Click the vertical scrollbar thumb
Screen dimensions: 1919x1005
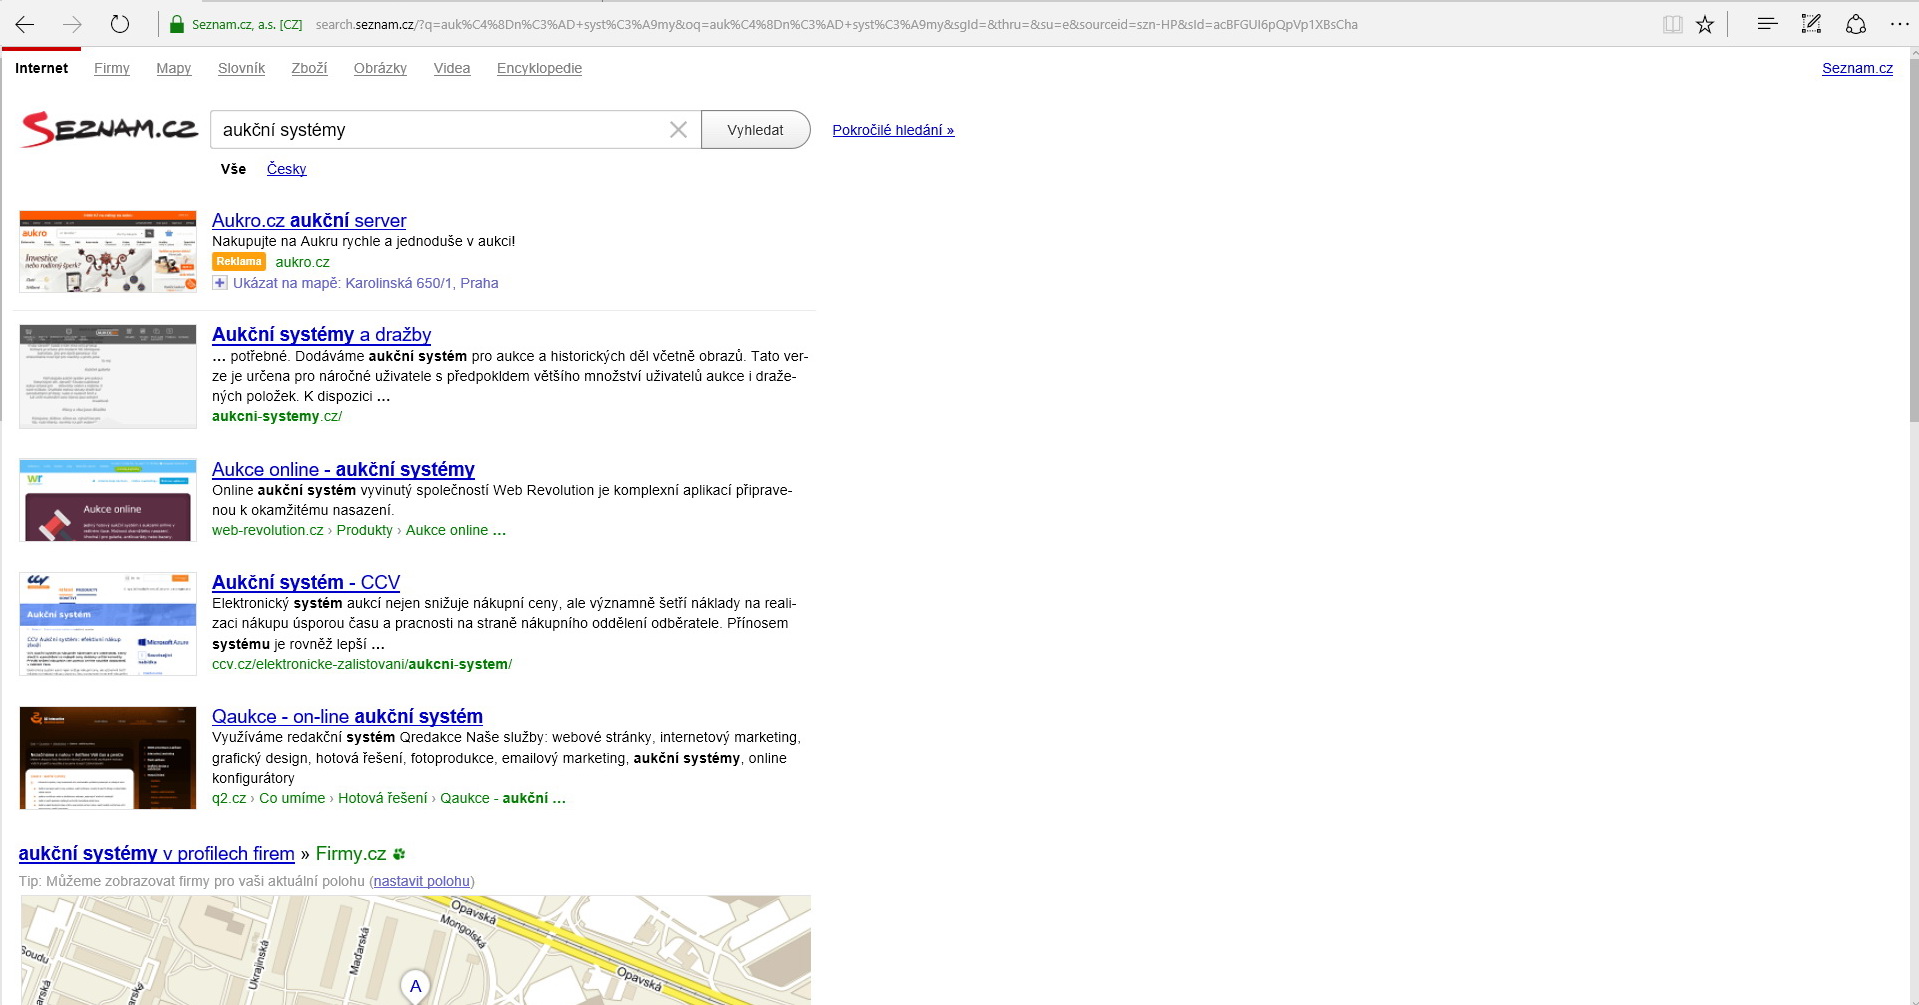point(1913,240)
